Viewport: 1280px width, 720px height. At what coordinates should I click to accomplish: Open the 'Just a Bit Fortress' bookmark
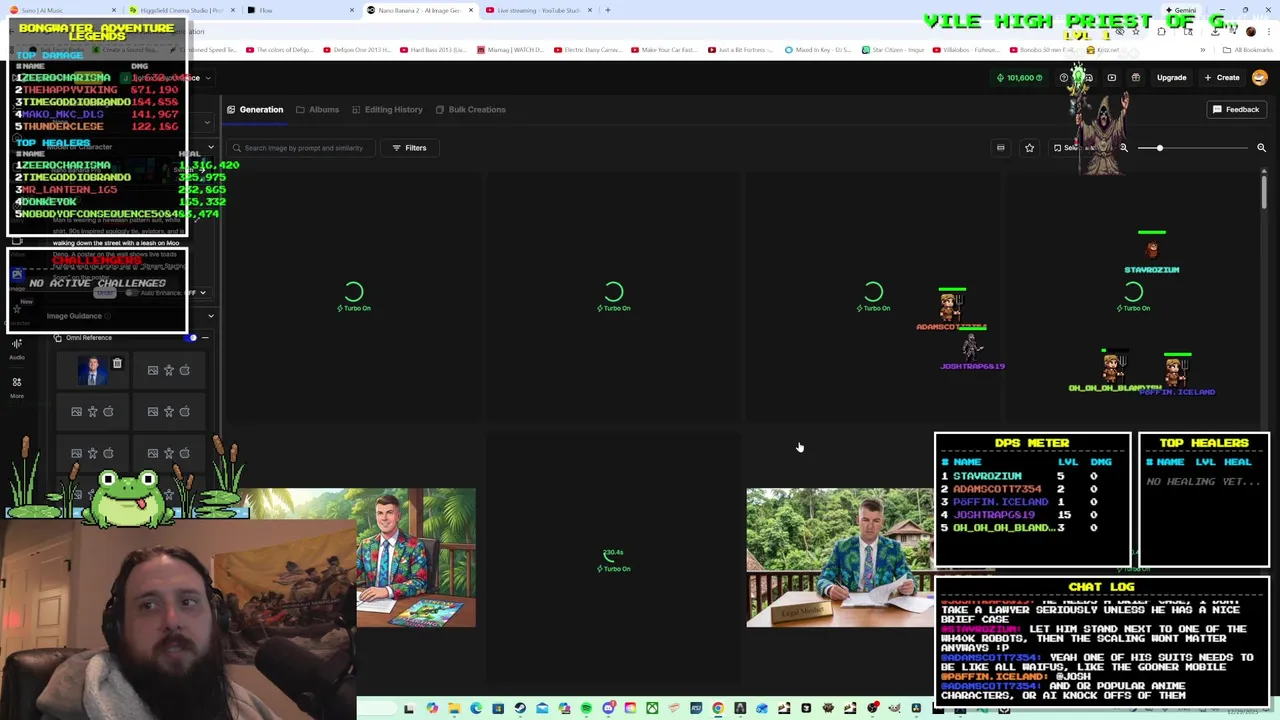(742, 49)
